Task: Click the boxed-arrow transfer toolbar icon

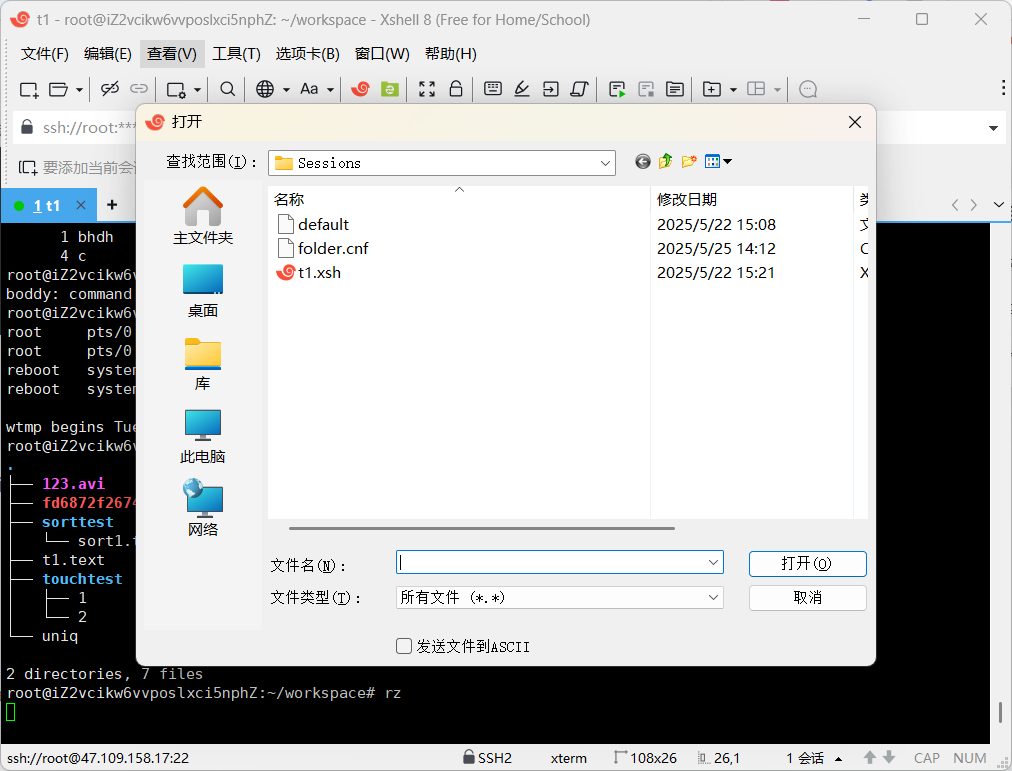Action: [x=551, y=89]
